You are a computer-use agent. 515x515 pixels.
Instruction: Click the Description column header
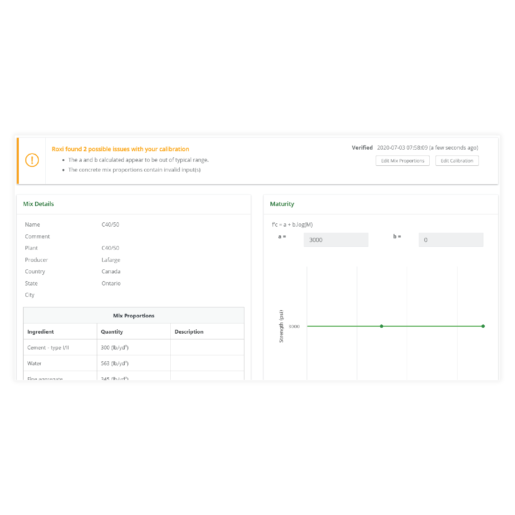coord(189,332)
